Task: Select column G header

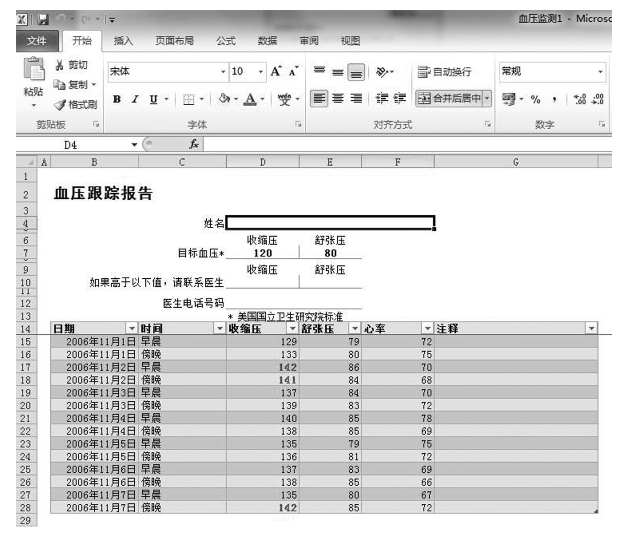Action: click(x=516, y=162)
